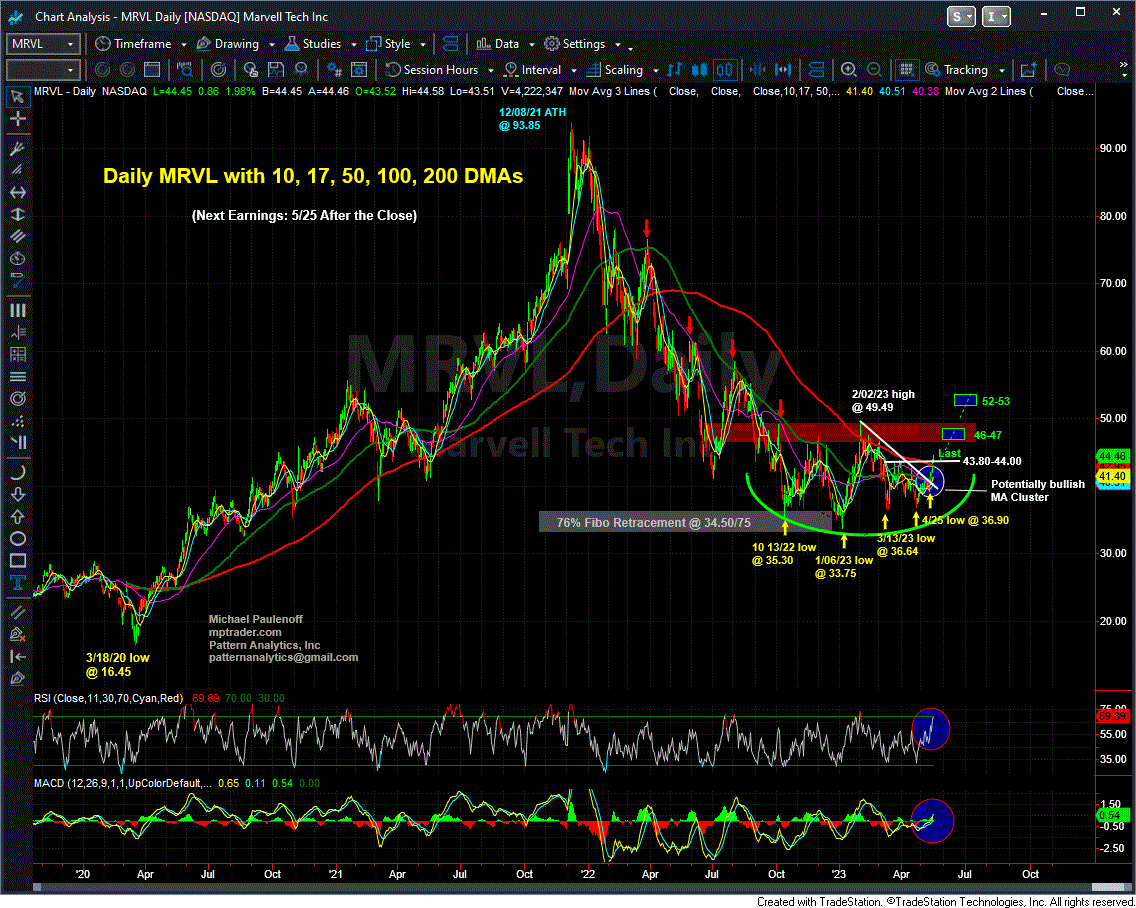This screenshot has width=1136, height=908.
Task: Select the time cycle circle tool
Action: click(x=17, y=259)
